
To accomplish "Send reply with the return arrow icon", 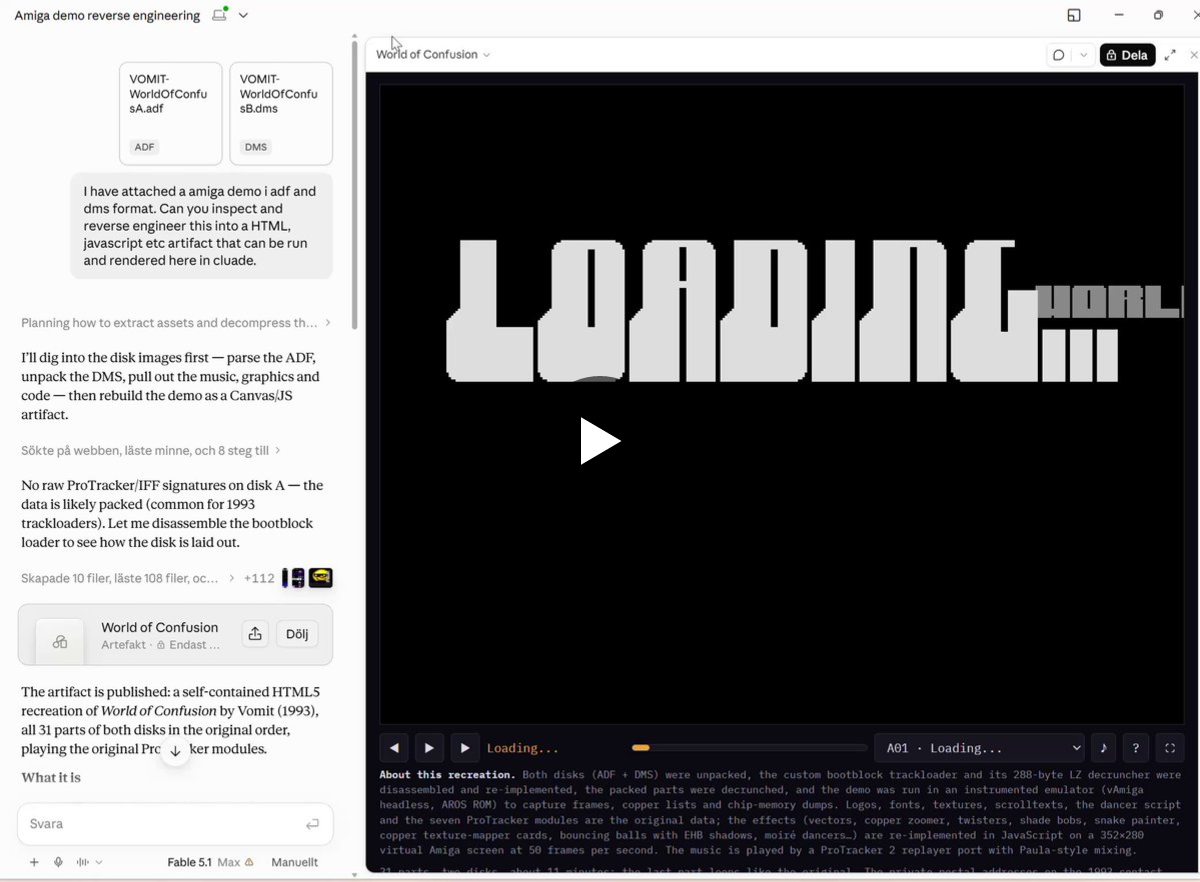I will coord(312,824).
